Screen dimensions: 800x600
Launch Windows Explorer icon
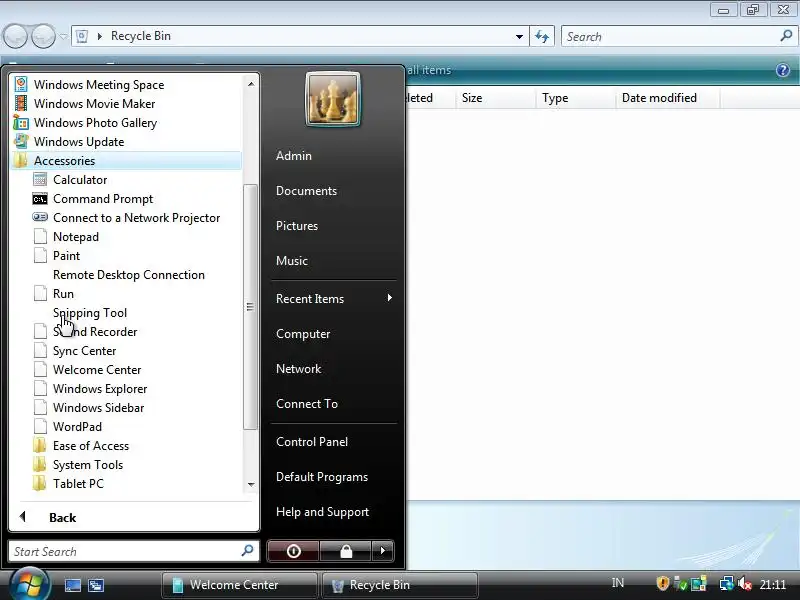[x=40, y=389]
